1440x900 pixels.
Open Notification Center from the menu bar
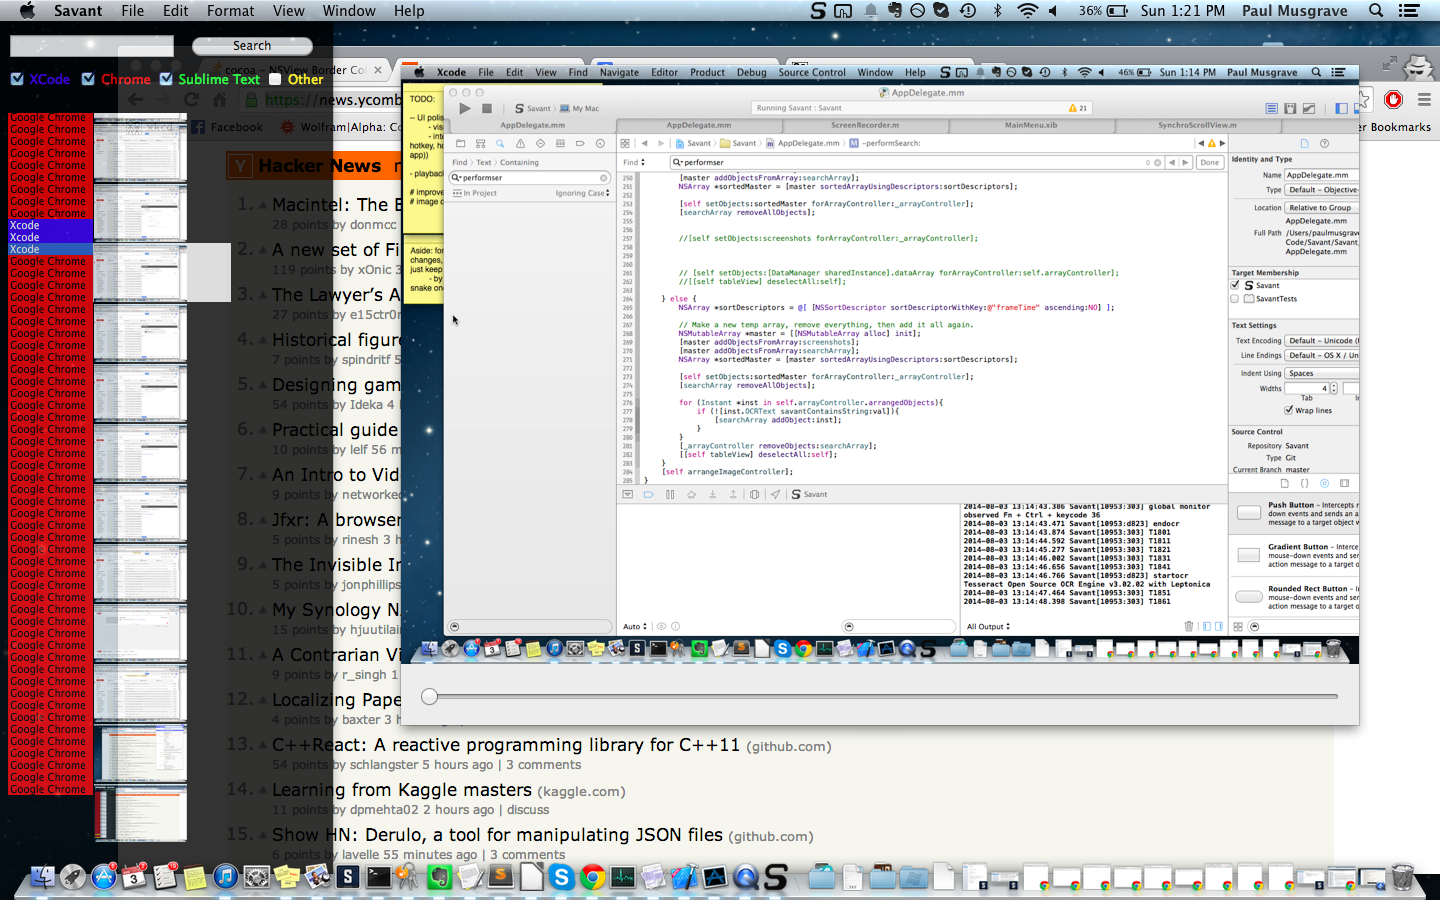[1409, 10]
